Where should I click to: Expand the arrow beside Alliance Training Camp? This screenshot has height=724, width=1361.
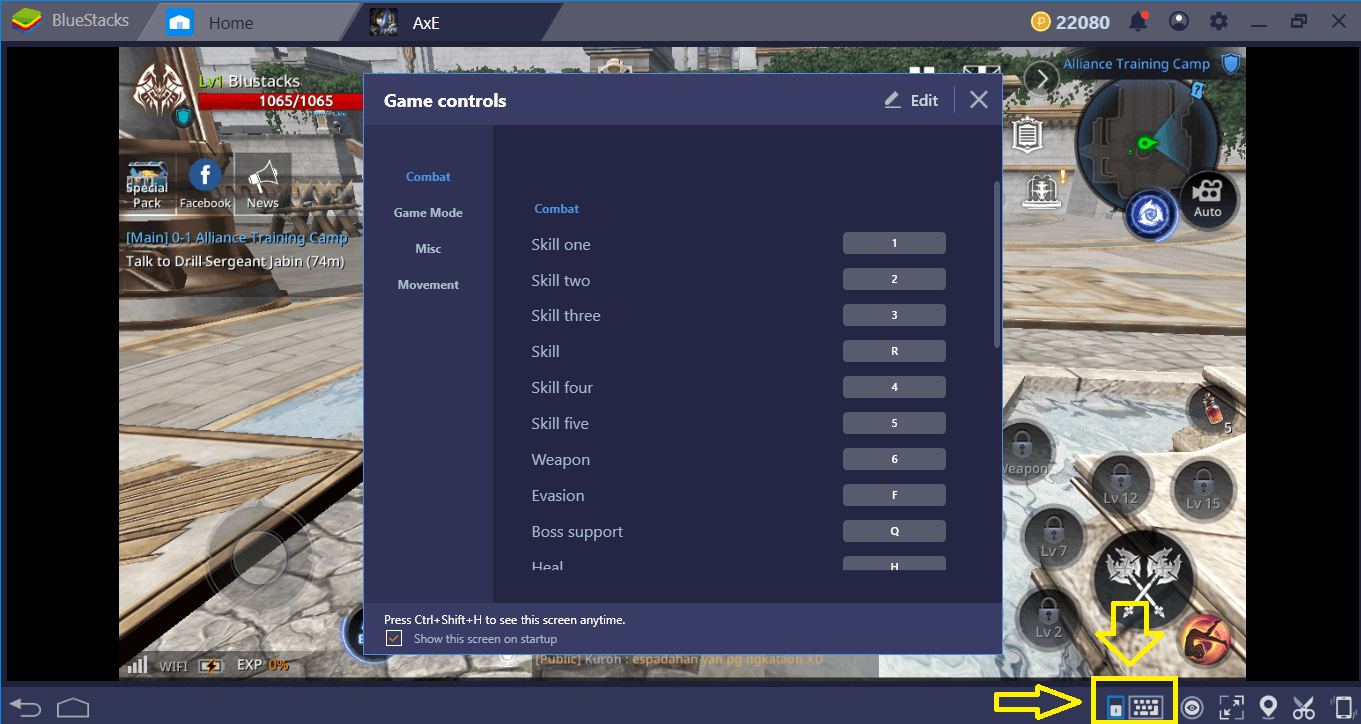coord(1042,78)
